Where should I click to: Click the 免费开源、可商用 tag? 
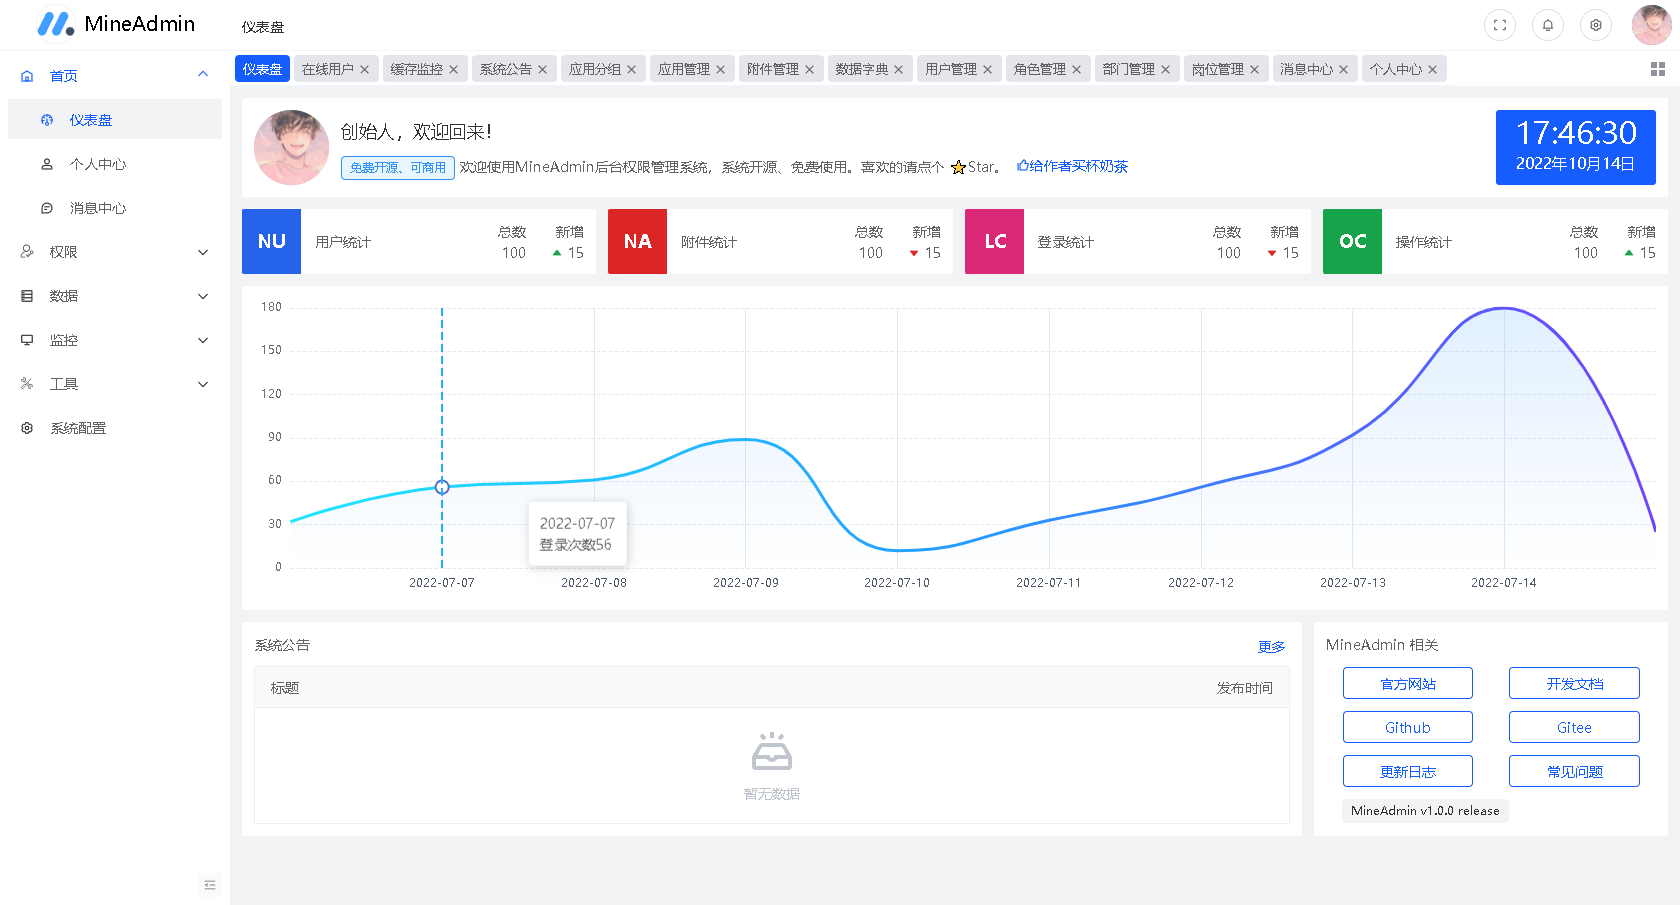398,168
